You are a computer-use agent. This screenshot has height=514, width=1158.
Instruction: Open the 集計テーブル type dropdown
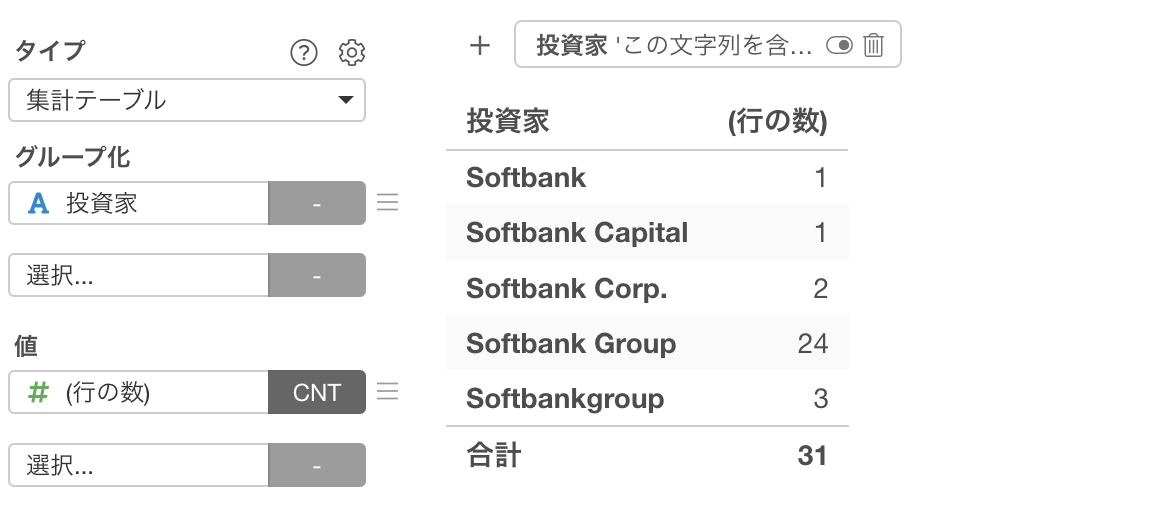click(x=187, y=100)
